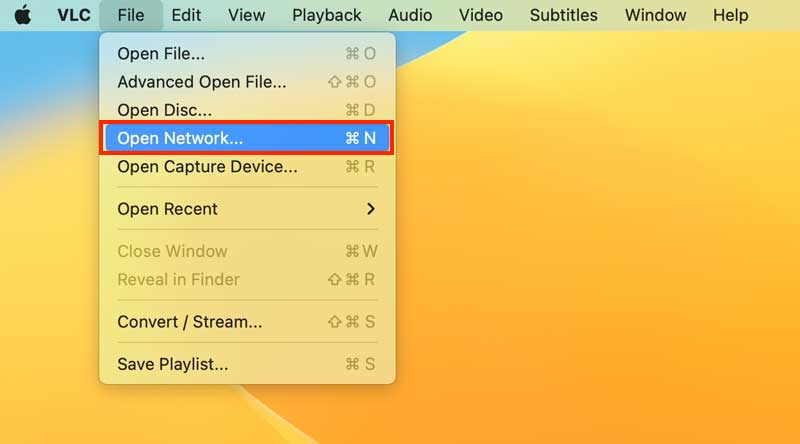The image size is (800, 444).
Task: Choose Open File... from the menu
Action: click(x=161, y=53)
